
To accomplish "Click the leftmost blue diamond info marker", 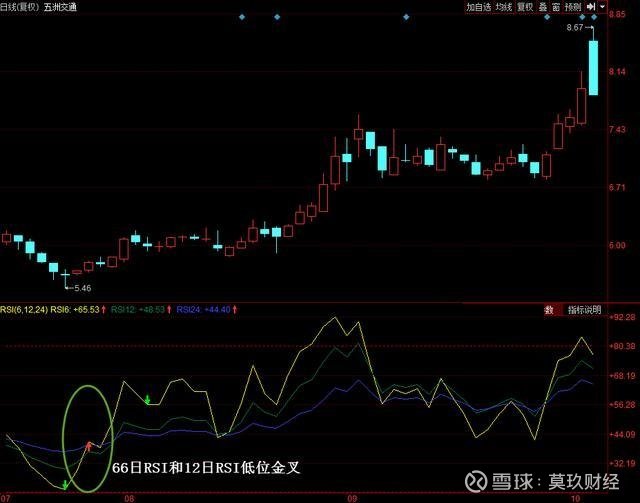I will coord(242,17).
